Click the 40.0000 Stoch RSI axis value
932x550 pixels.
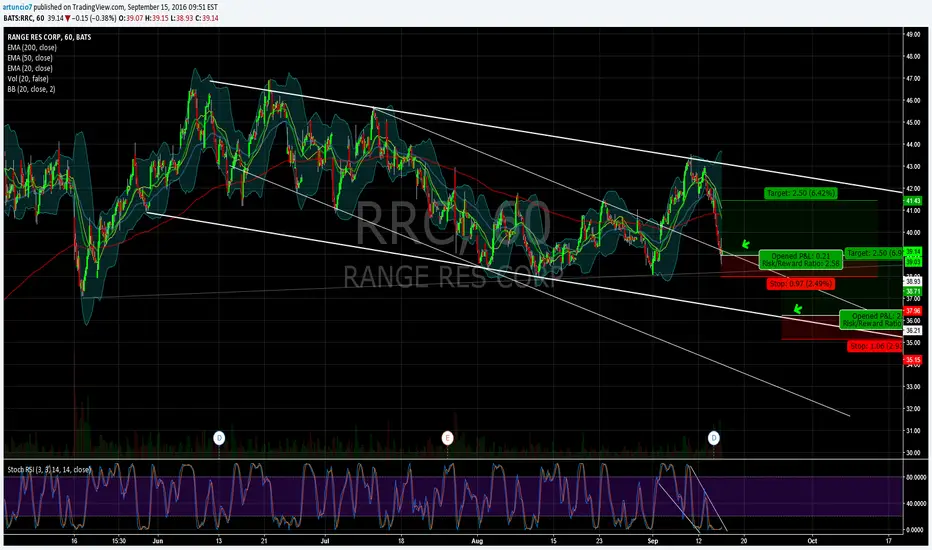pos(915,503)
